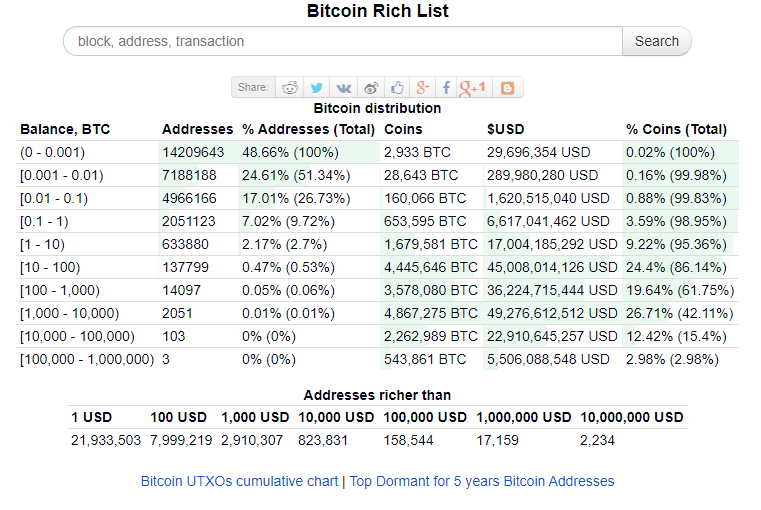Open the Bitcoin UTXOs cumulative chart link
Screen dimensions: 761x510
[239, 481]
